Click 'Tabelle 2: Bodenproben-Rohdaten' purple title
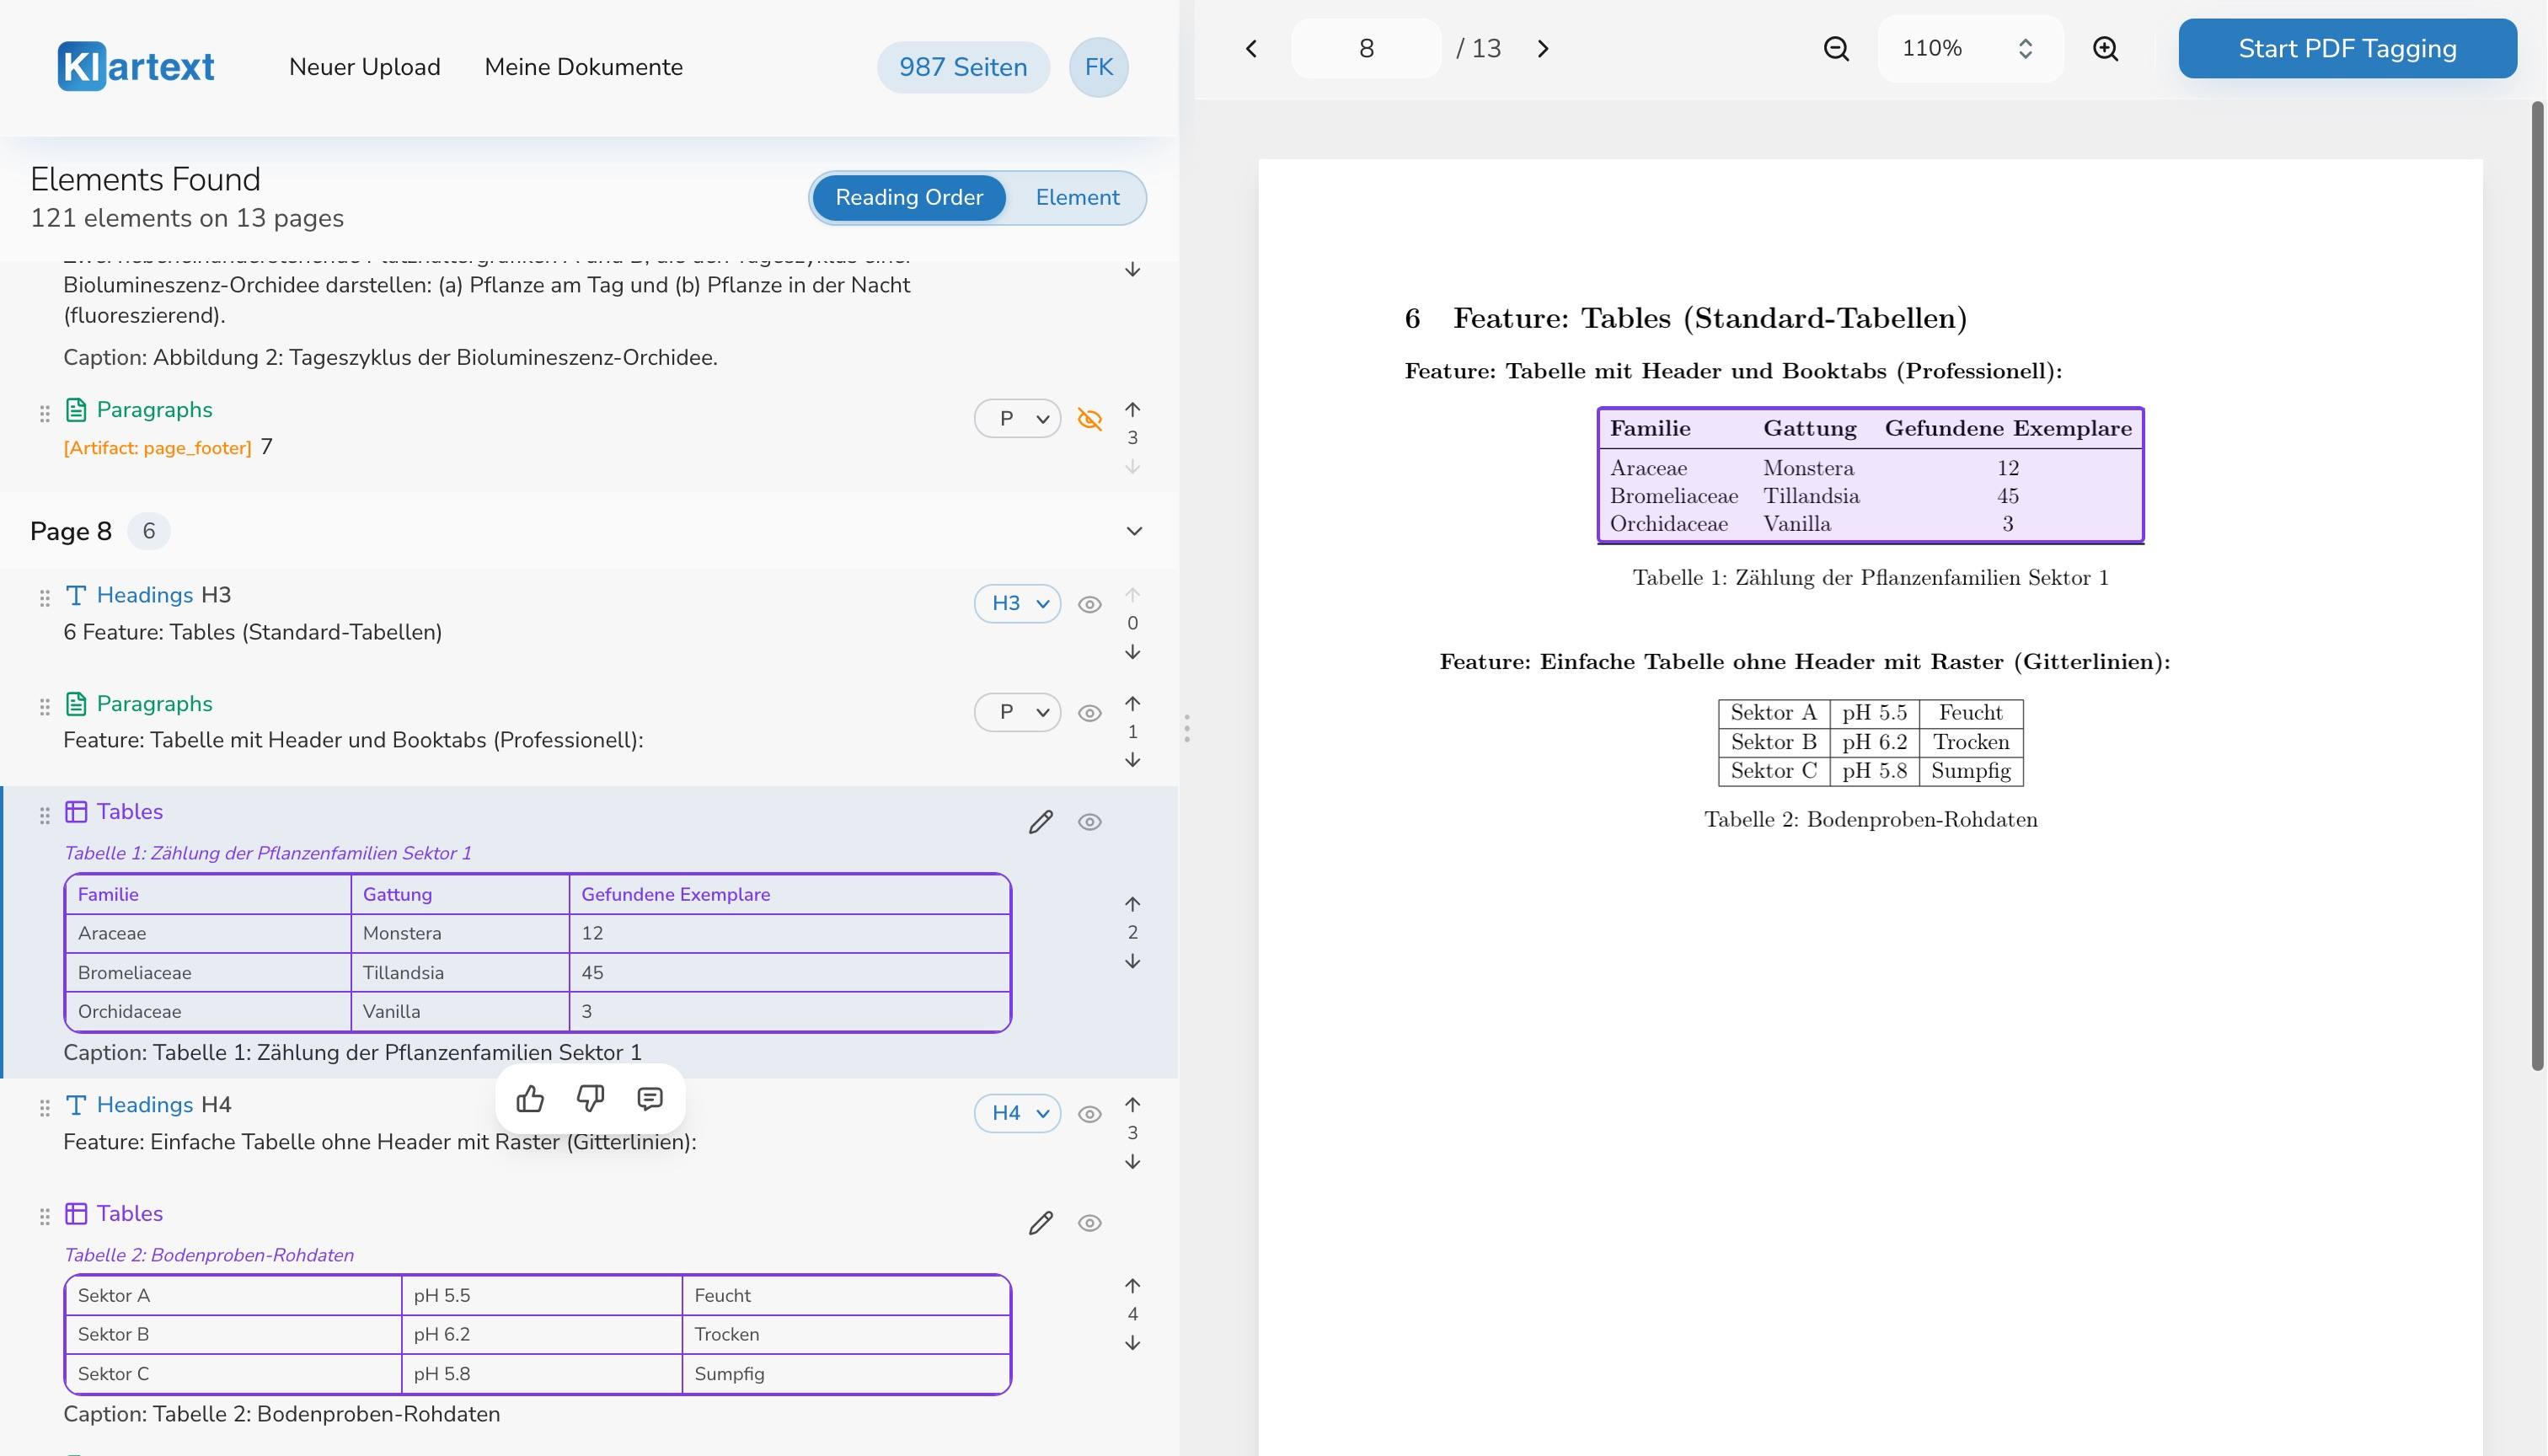Screen dimensions: 2548x1456 [209, 1255]
